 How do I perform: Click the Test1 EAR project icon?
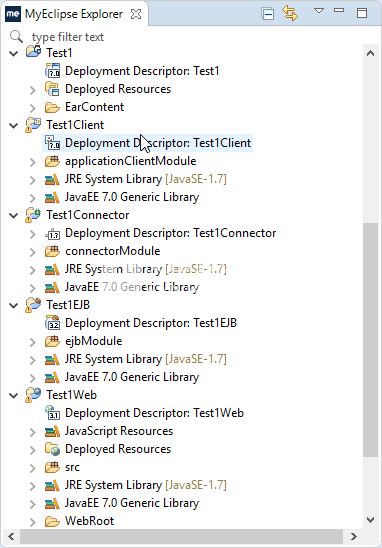[x=34, y=52]
